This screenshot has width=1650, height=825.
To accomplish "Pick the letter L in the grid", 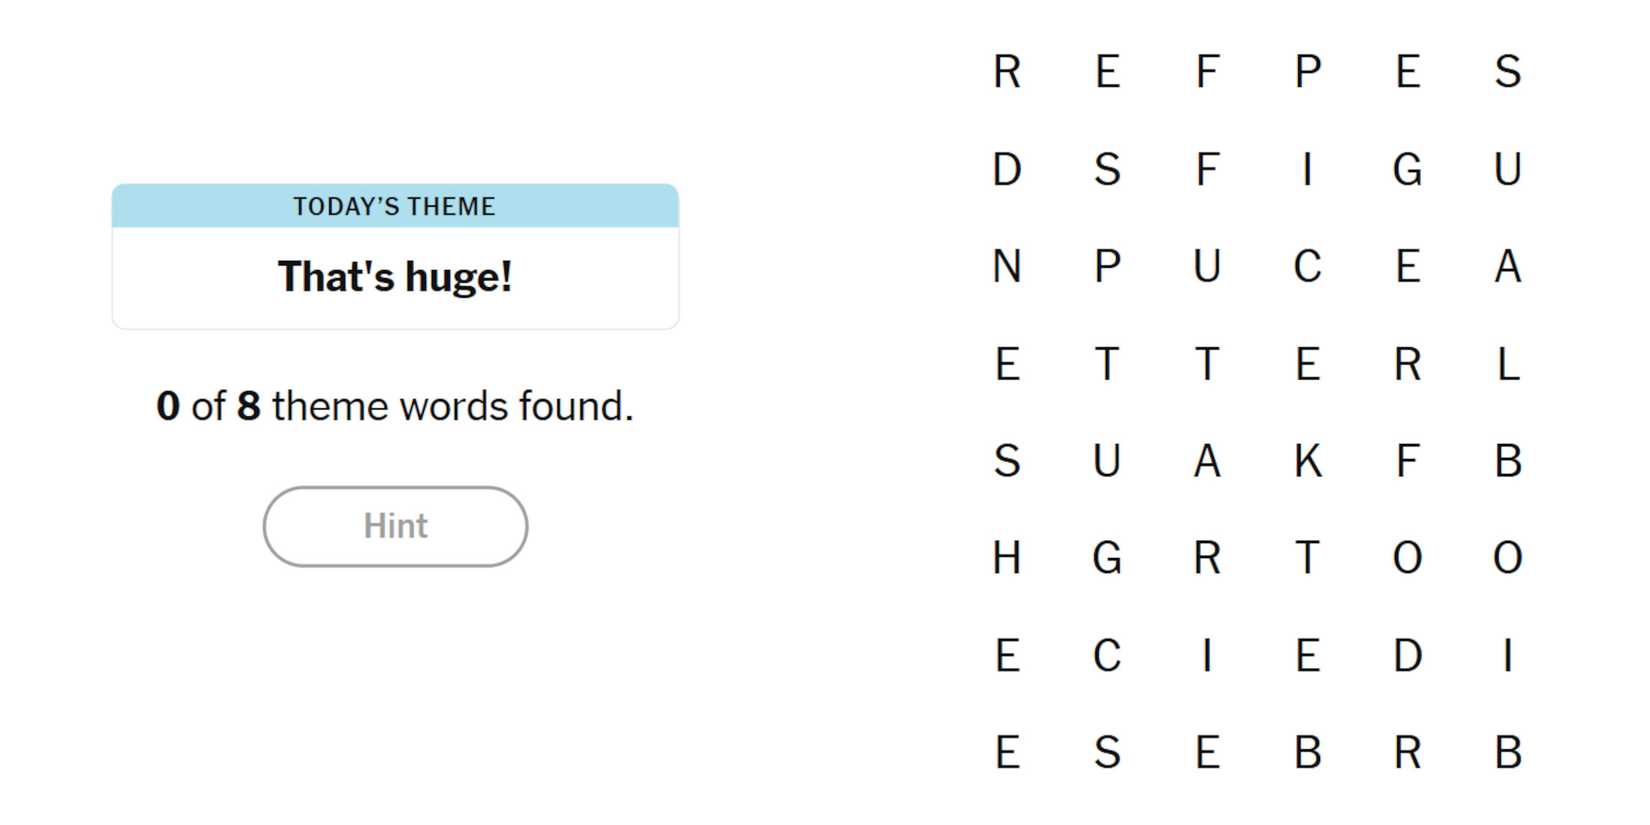I will [1508, 364].
